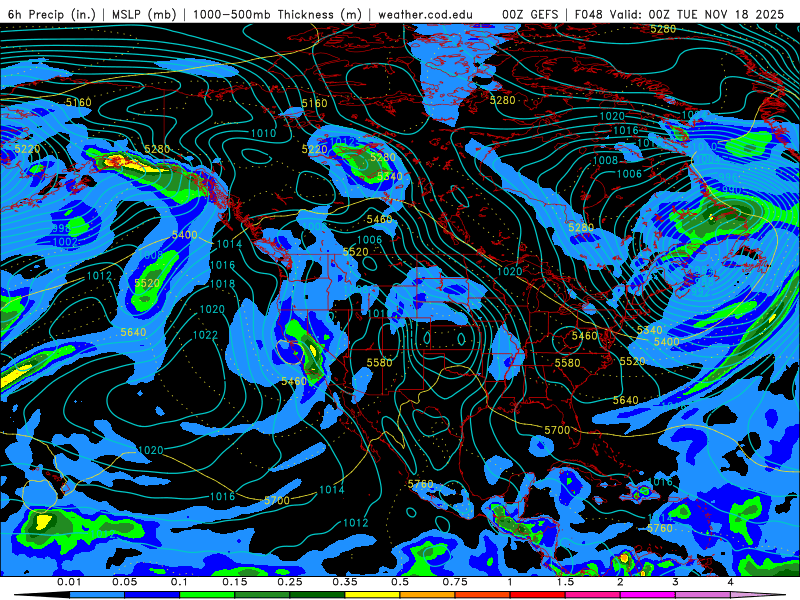Click the 1022 isobar label
This screenshot has height=600, width=800.
(x=205, y=335)
